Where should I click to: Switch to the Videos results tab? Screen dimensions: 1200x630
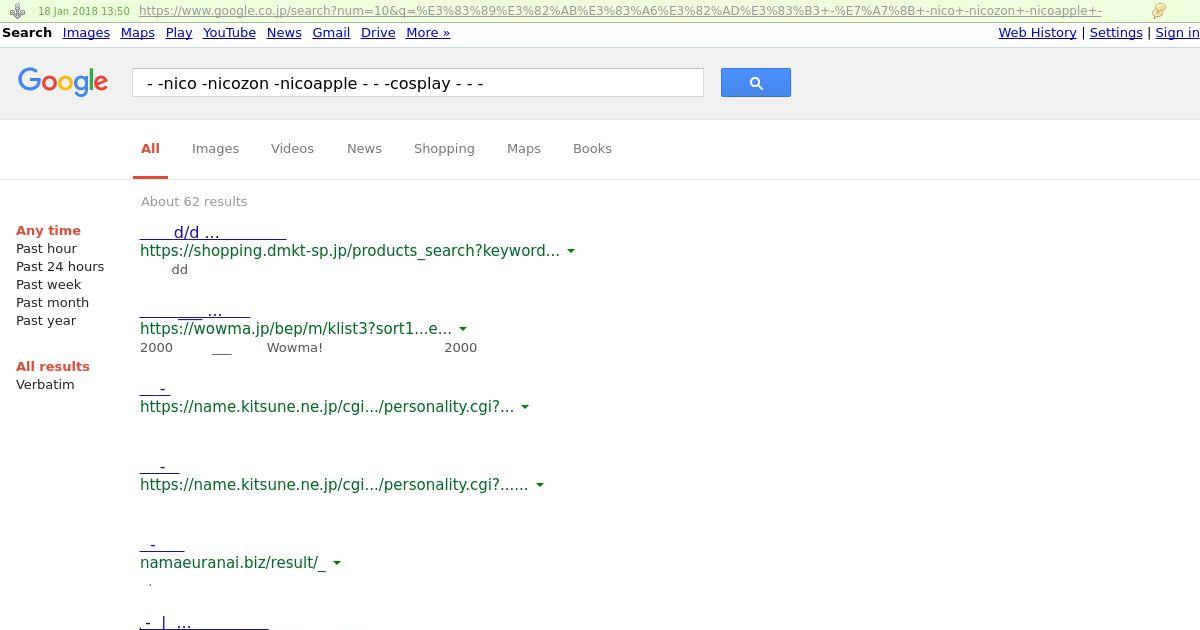(292, 149)
